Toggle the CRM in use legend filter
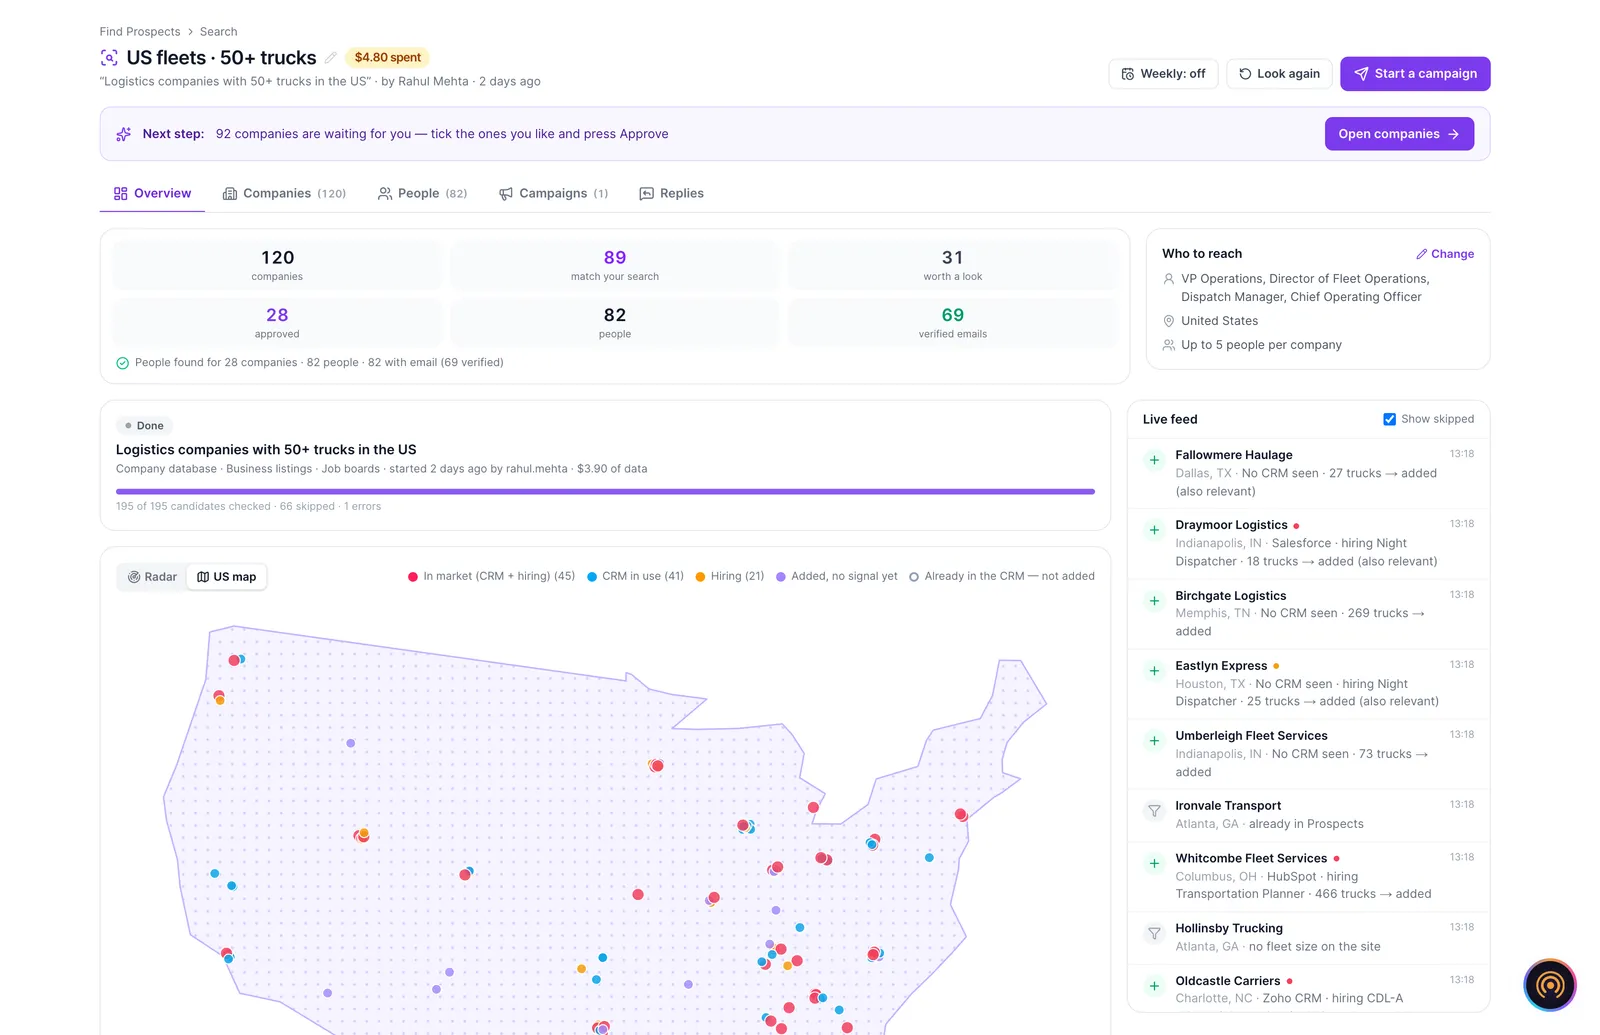1600x1035 pixels. pyautogui.click(x=635, y=576)
